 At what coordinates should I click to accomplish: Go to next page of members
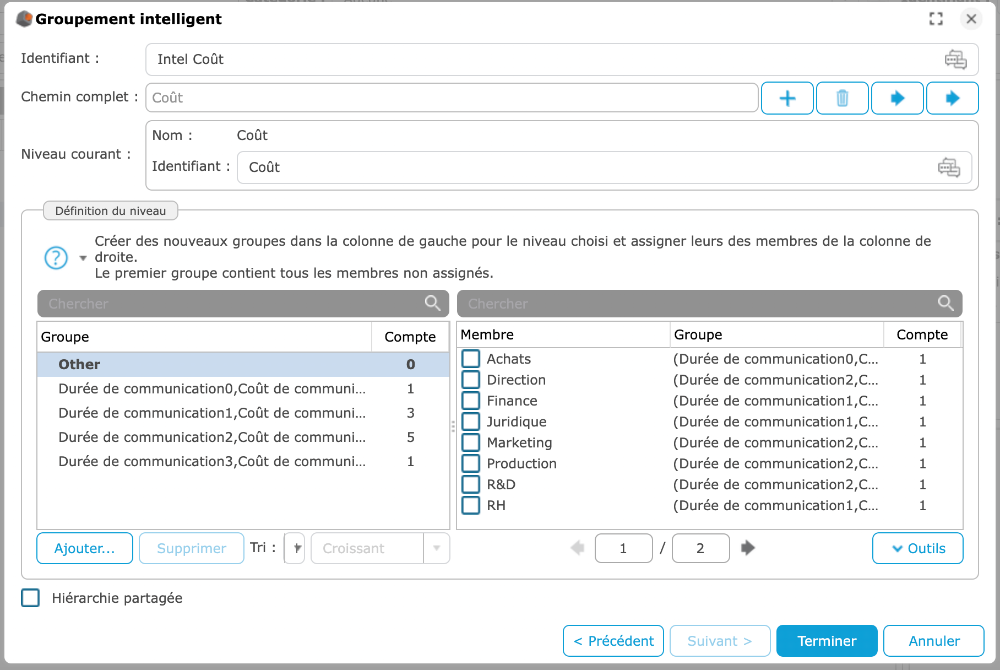click(x=748, y=548)
